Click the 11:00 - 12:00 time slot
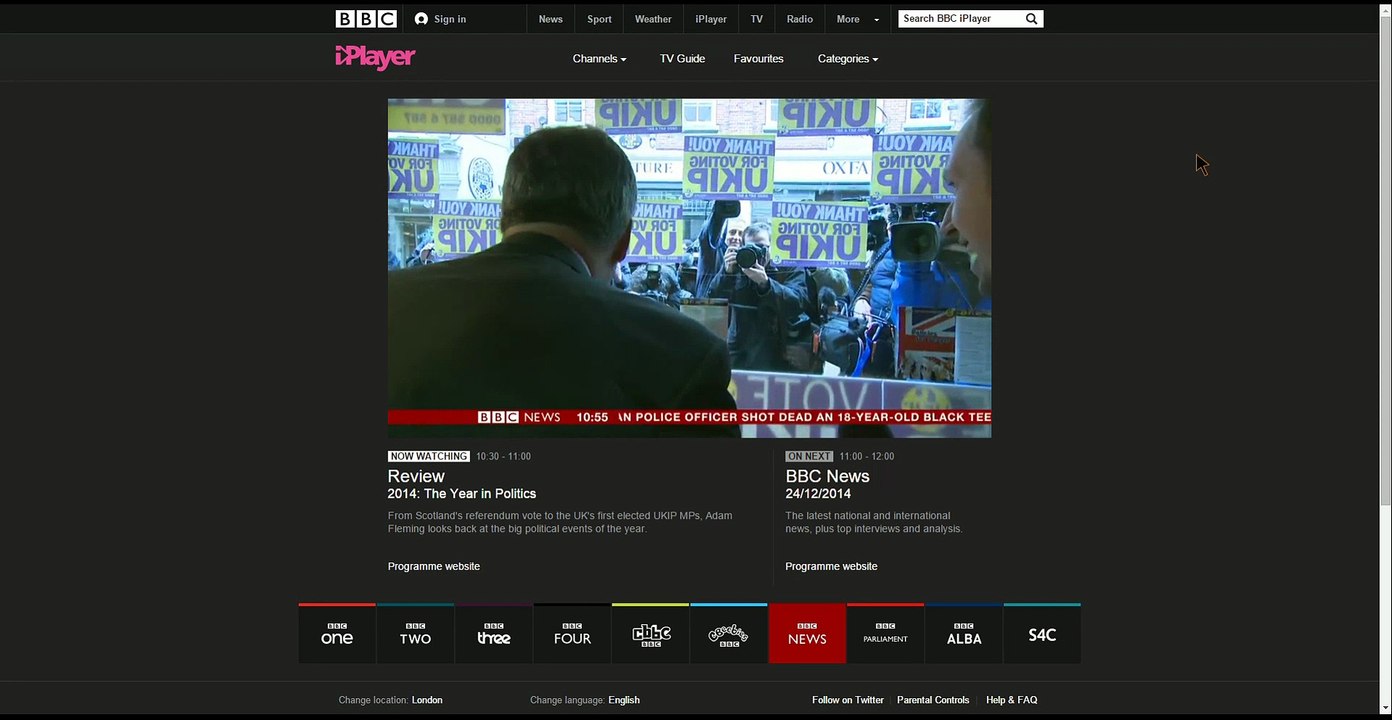 coord(867,456)
